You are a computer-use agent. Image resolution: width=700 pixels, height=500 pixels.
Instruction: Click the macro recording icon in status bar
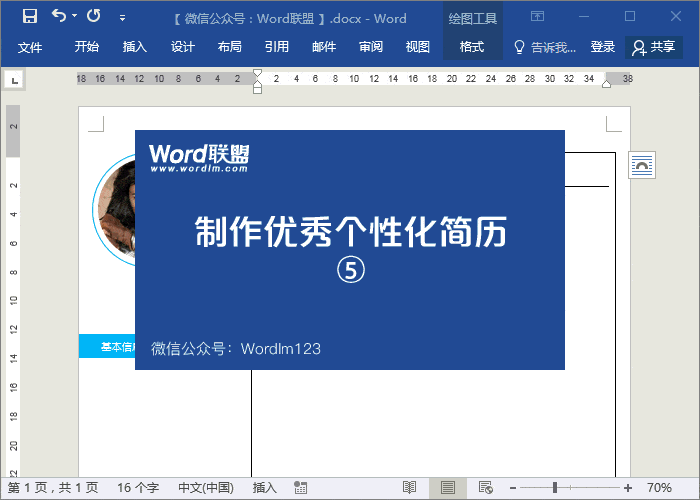tap(300, 488)
